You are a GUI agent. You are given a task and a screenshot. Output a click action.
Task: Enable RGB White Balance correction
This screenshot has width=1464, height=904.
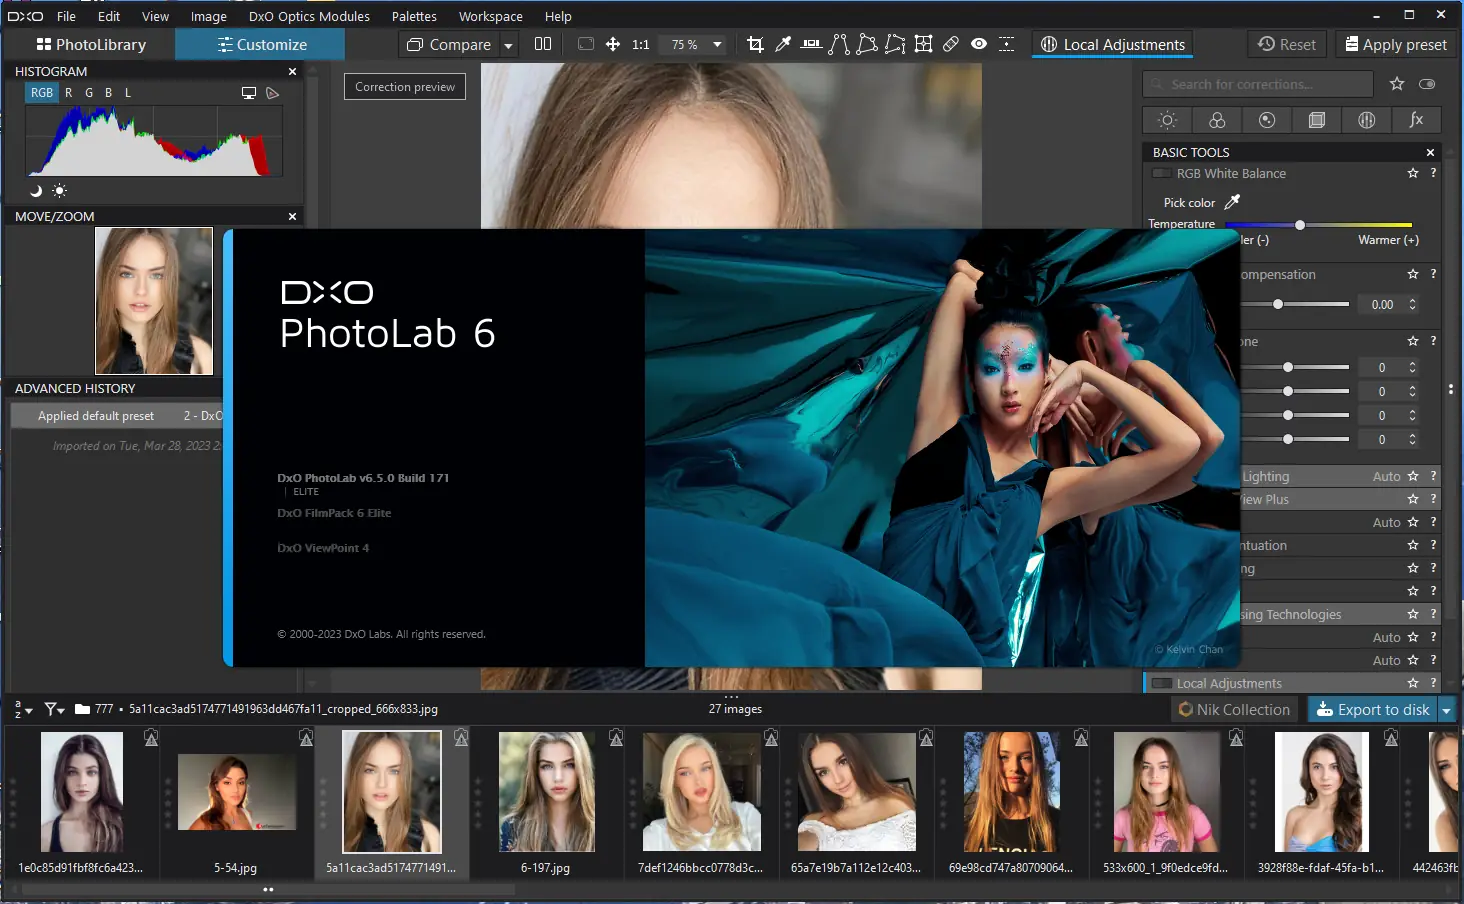pos(1162,174)
